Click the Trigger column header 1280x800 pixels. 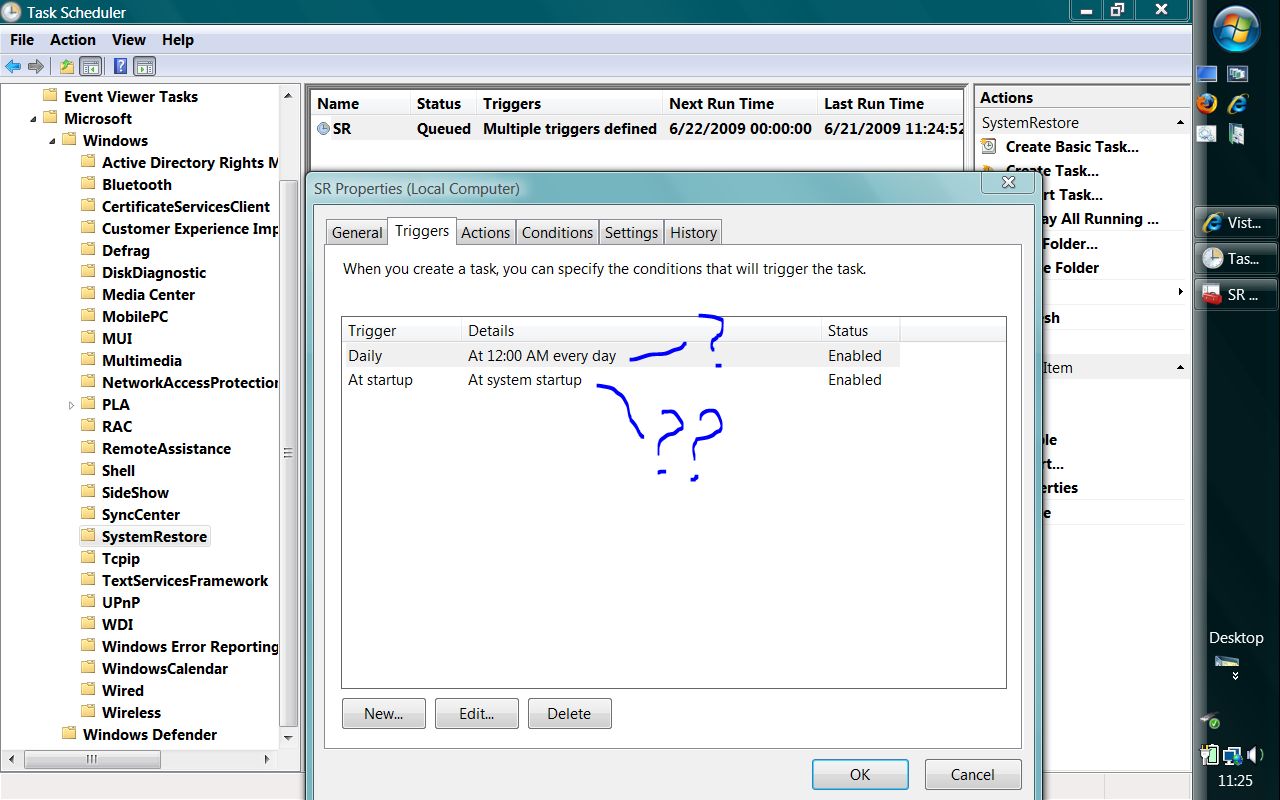click(402, 331)
